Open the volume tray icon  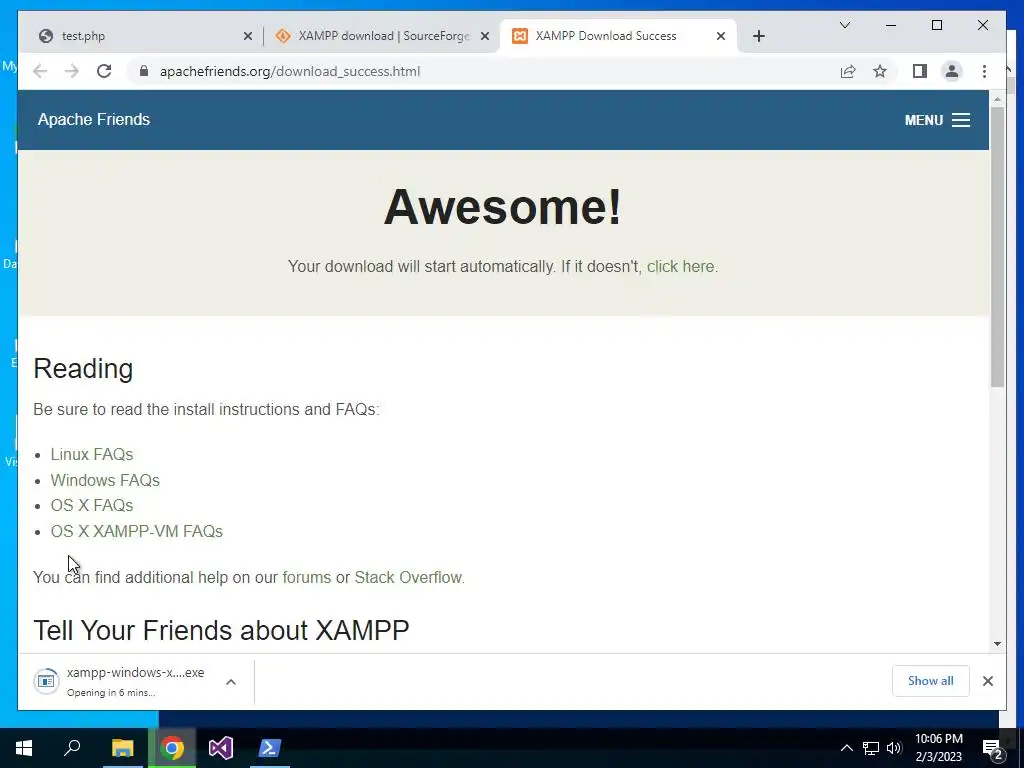click(x=894, y=748)
